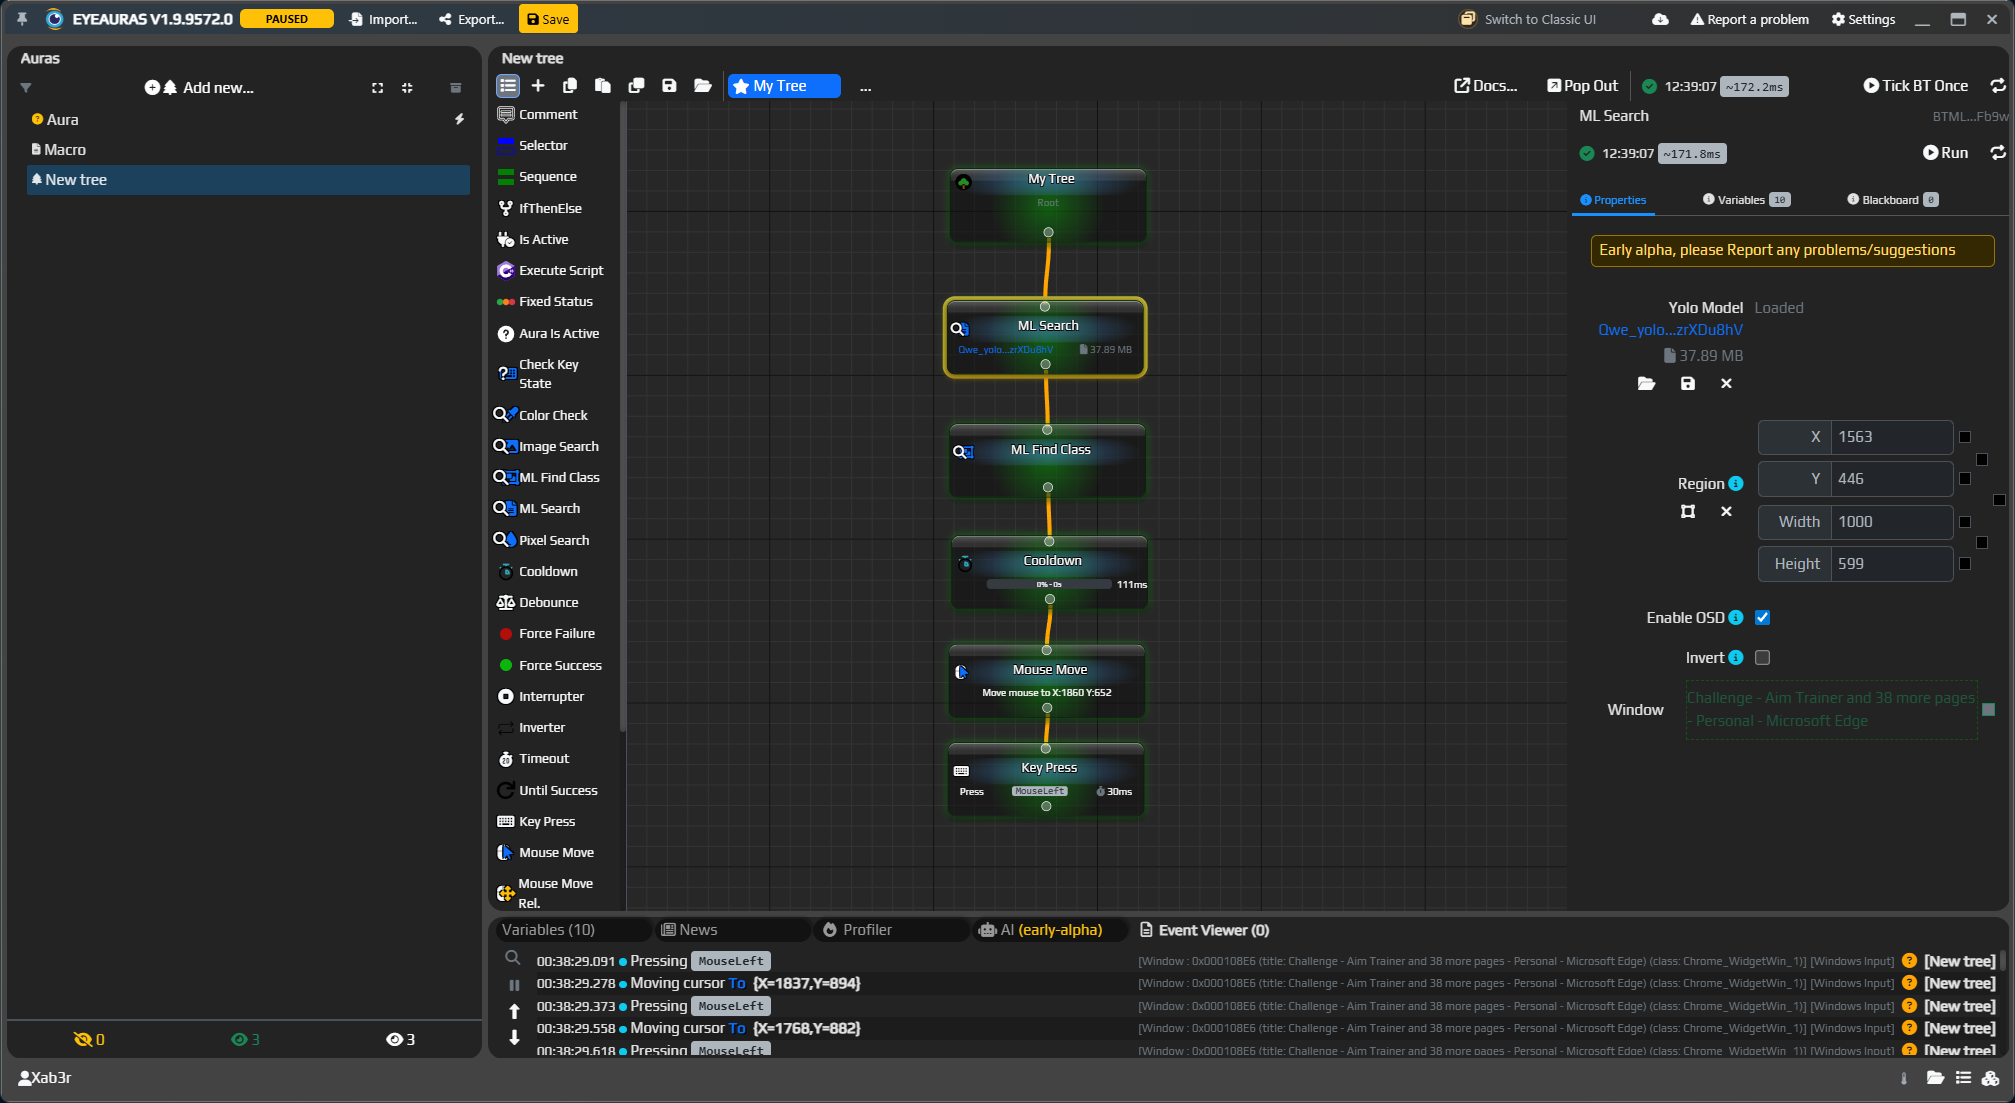This screenshot has height=1103, width=2015.
Task: Switch to the Blackboard tab
Action: pyautogui.click(x=1893, y=200)
